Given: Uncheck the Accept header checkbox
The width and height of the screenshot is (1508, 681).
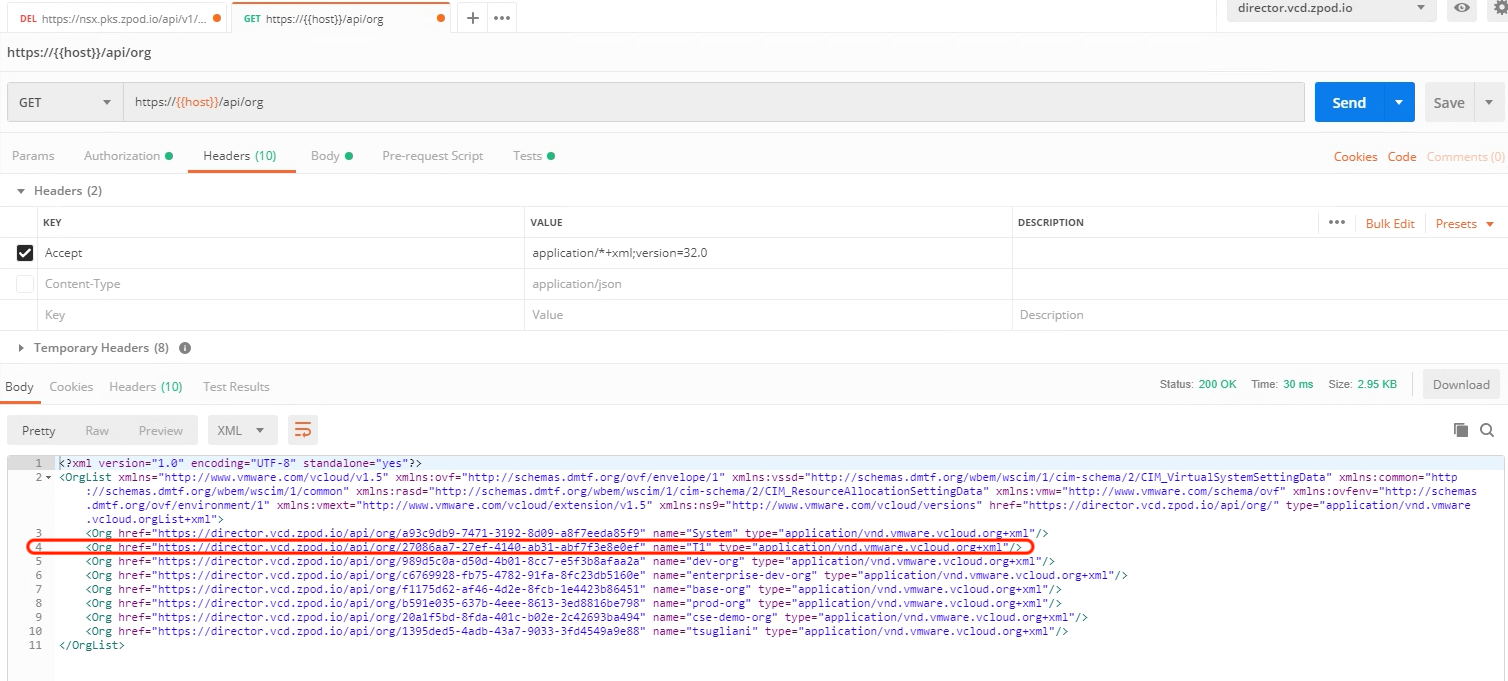Looking at the screenshot, I should pyautogui.click(x=25, y=253).
